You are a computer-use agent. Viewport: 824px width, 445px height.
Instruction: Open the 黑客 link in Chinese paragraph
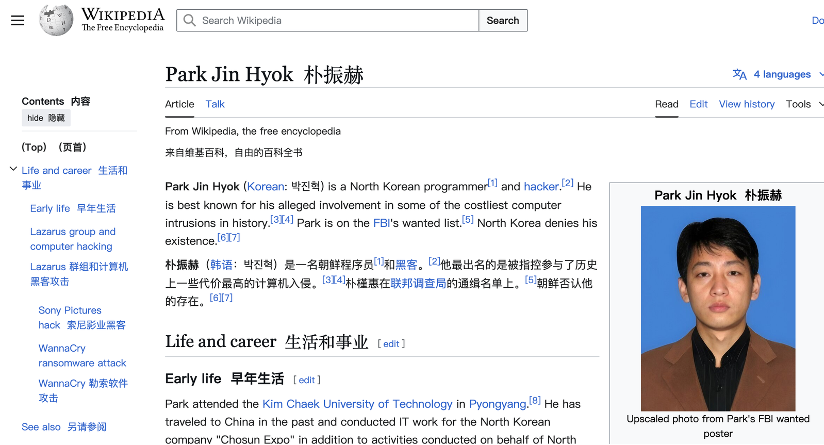pos(406,265)
